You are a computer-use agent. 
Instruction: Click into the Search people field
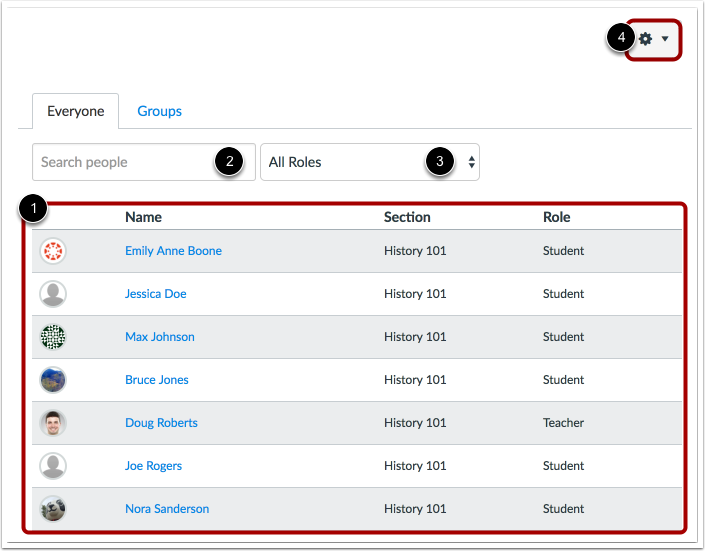[x=143, y=162]
